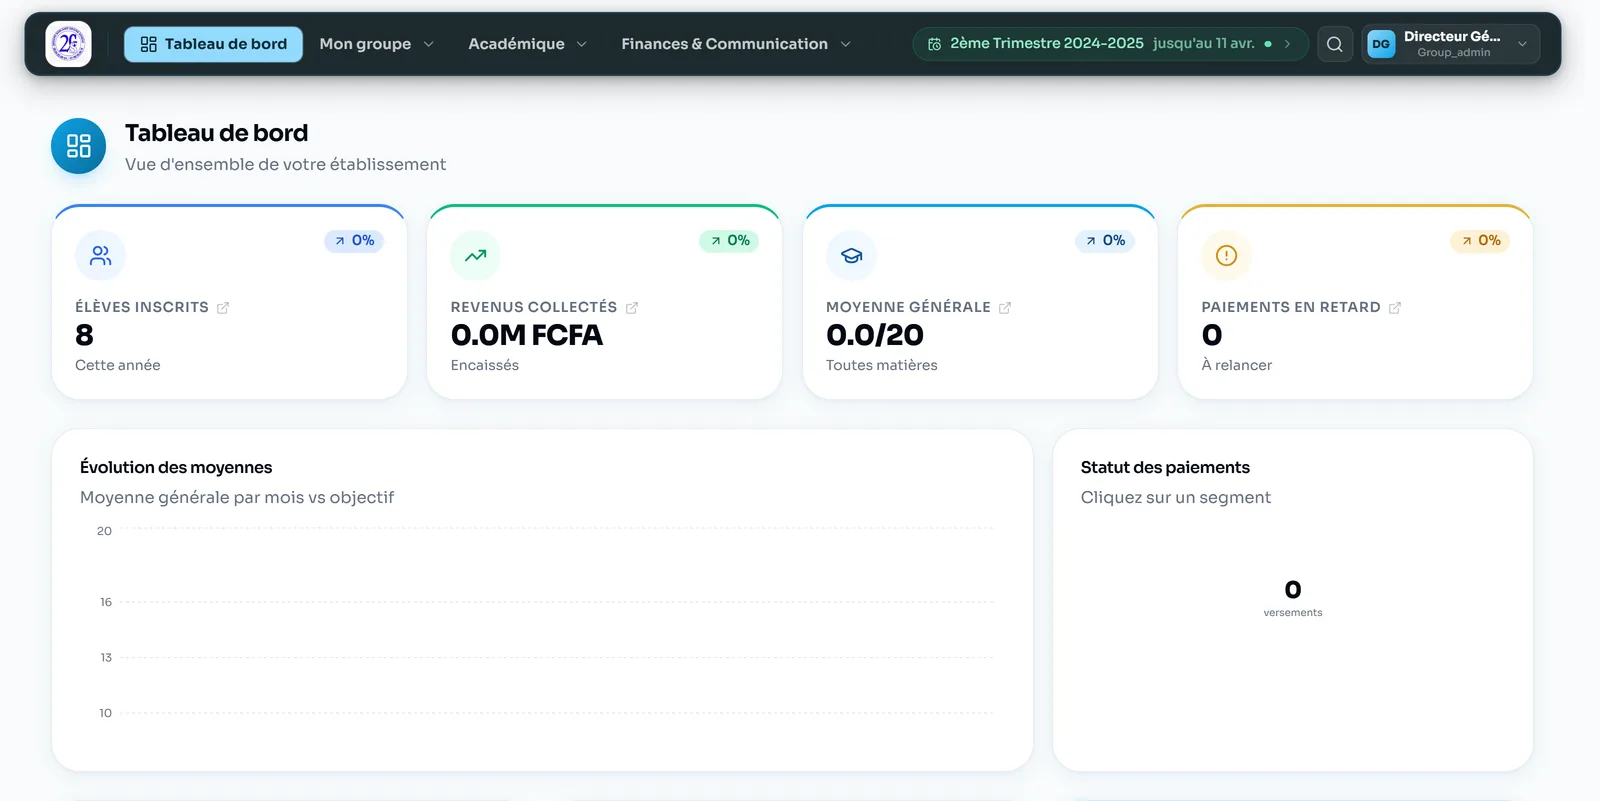Screen dimensions: 1600x801
Task: Click the blue Tableau de bord header icon
Action: point(78,146)
